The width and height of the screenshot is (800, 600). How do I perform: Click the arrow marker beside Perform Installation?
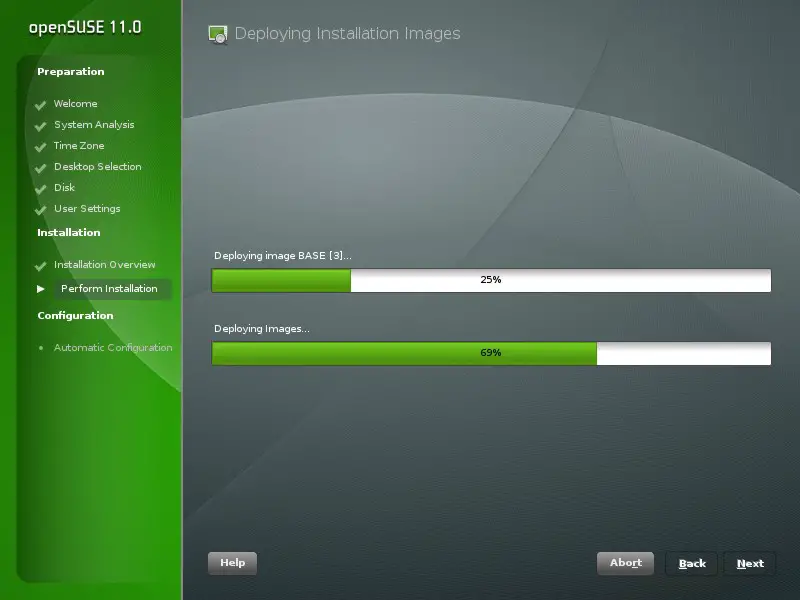point(41,289)
